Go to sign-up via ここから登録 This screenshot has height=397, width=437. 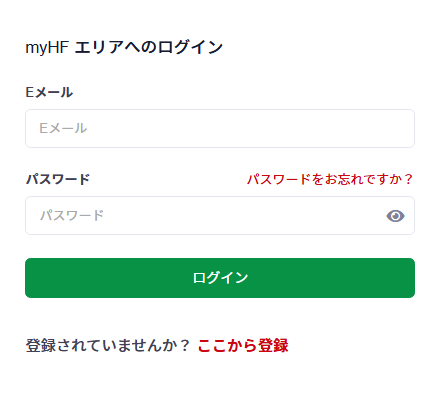[243, 345]
